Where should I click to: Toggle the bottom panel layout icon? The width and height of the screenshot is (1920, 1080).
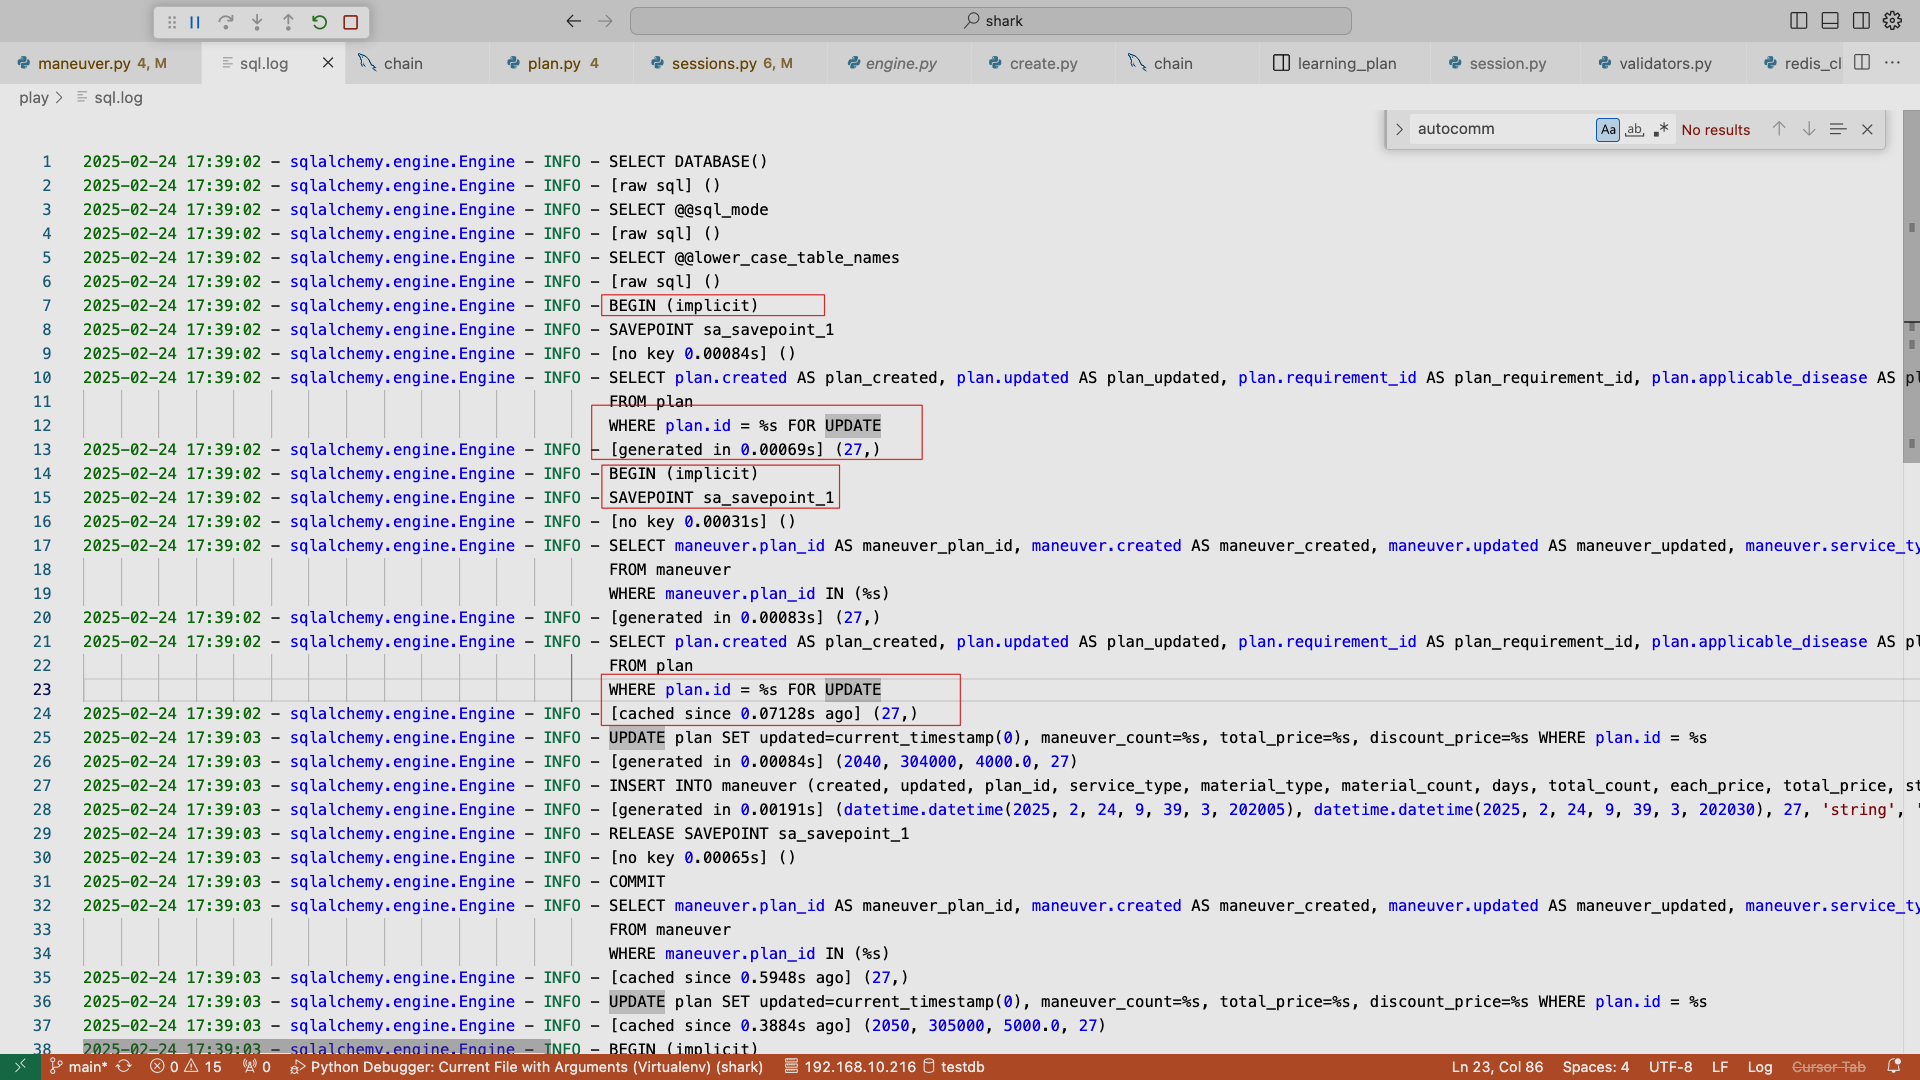point(1830,20)
